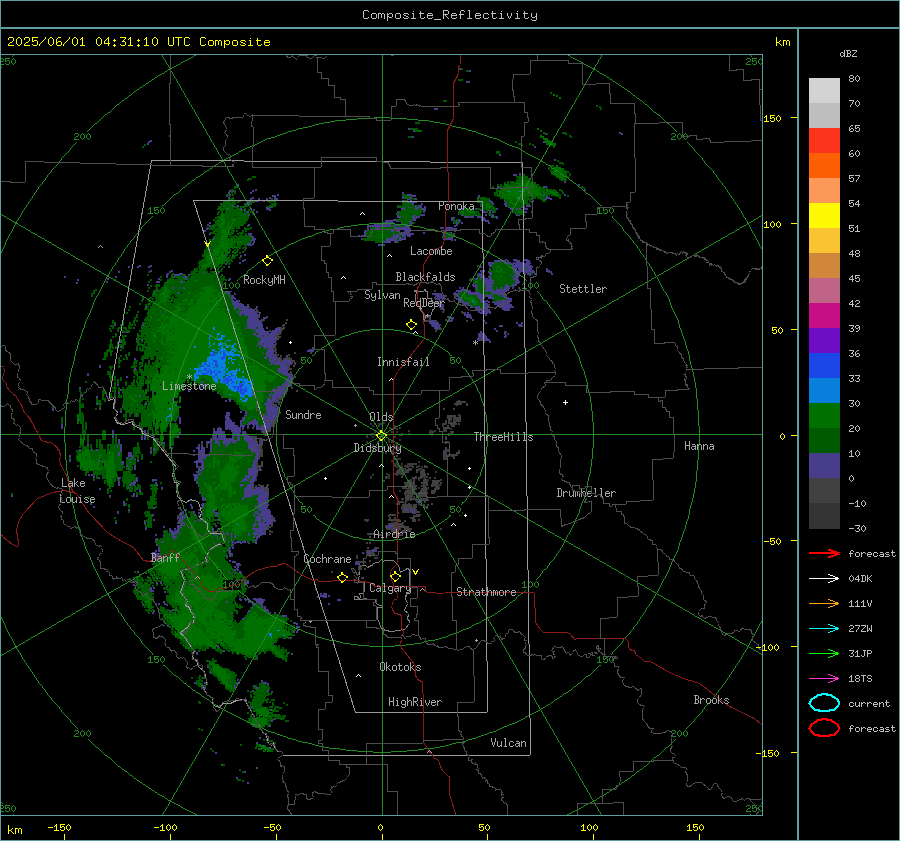This screenshot has height=841, width=900.
Task: Click the Airdrie label
Action: [x=394, y=534]
